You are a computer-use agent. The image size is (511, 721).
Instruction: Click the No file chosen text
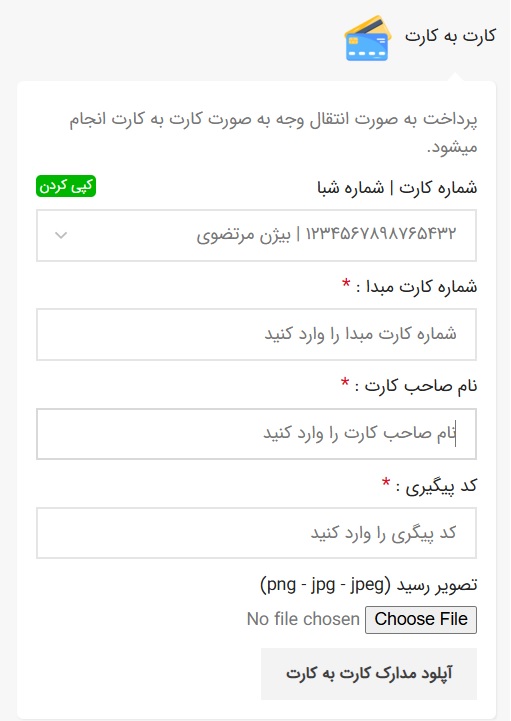303,619
